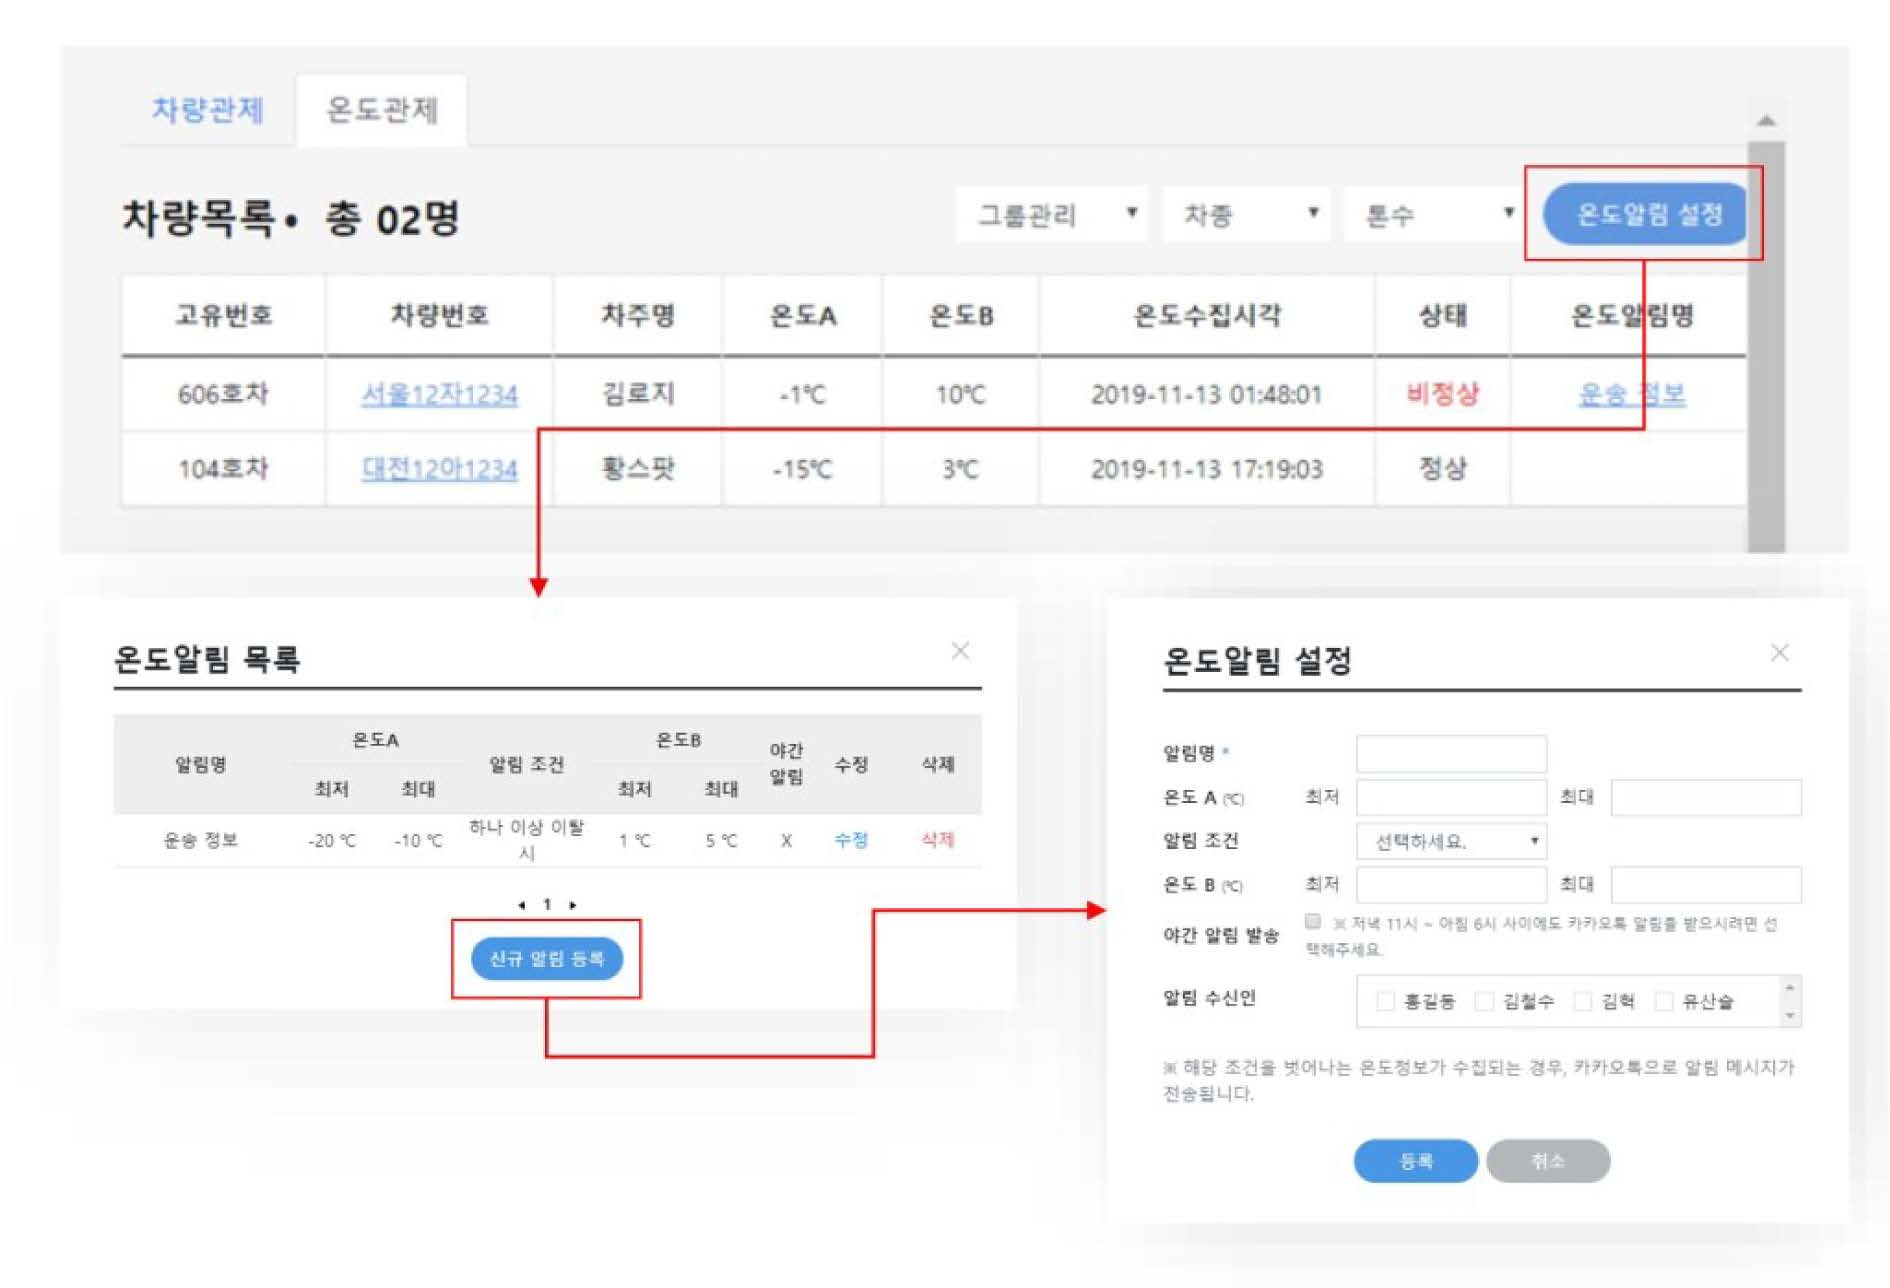Open the 그룹관리 dropdown
The width and height of the screenshot is (1890, 1288).
1053,215
